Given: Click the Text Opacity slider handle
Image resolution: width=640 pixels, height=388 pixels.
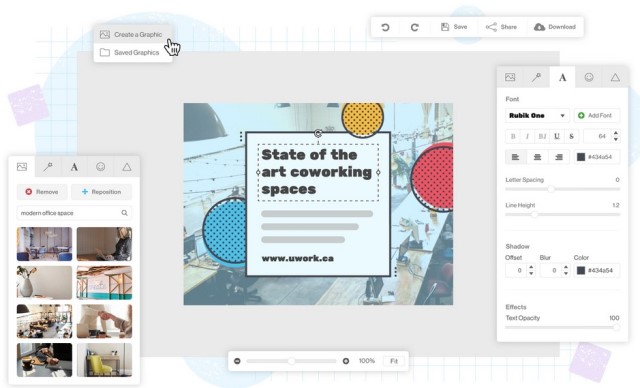Looking at the screenshot, I should pyautogui.click(x=616, y=327).
